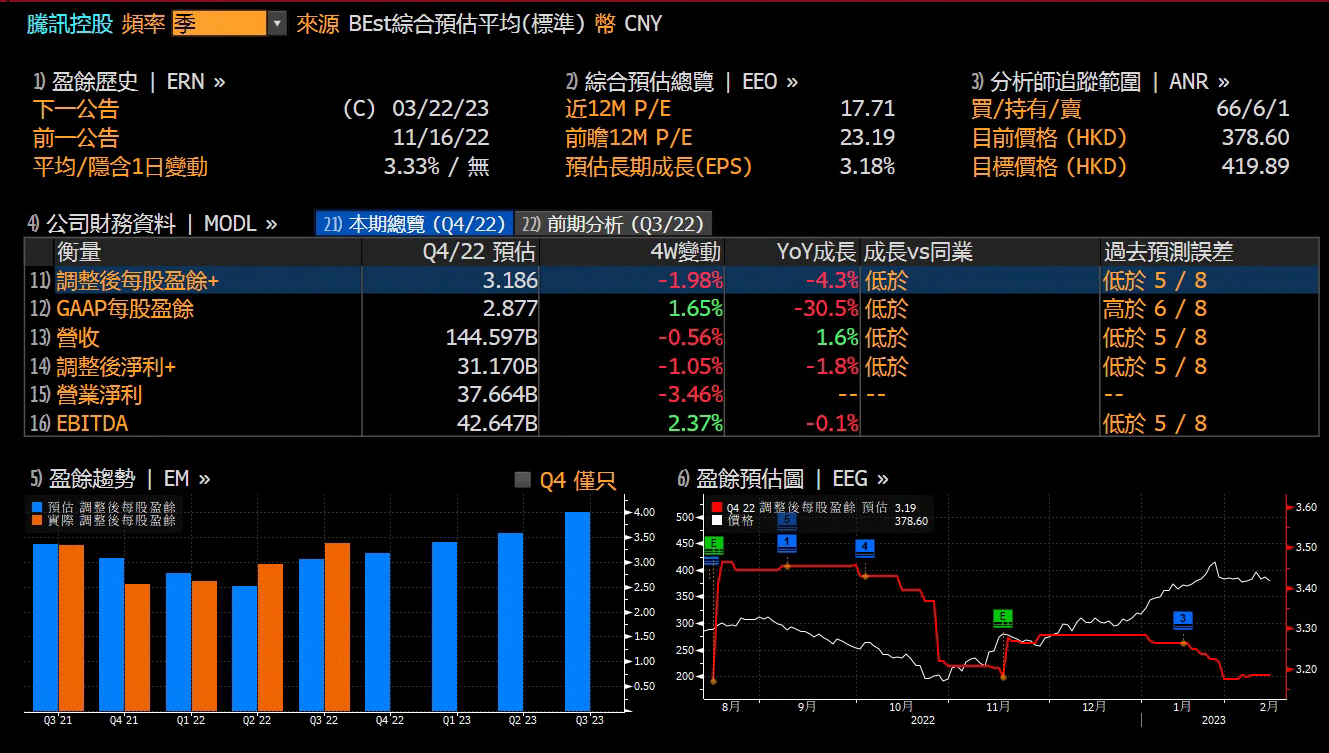Select the 頻率 field showing 季
This screenshot has height=753, width=1329.
tap(219, 24)
